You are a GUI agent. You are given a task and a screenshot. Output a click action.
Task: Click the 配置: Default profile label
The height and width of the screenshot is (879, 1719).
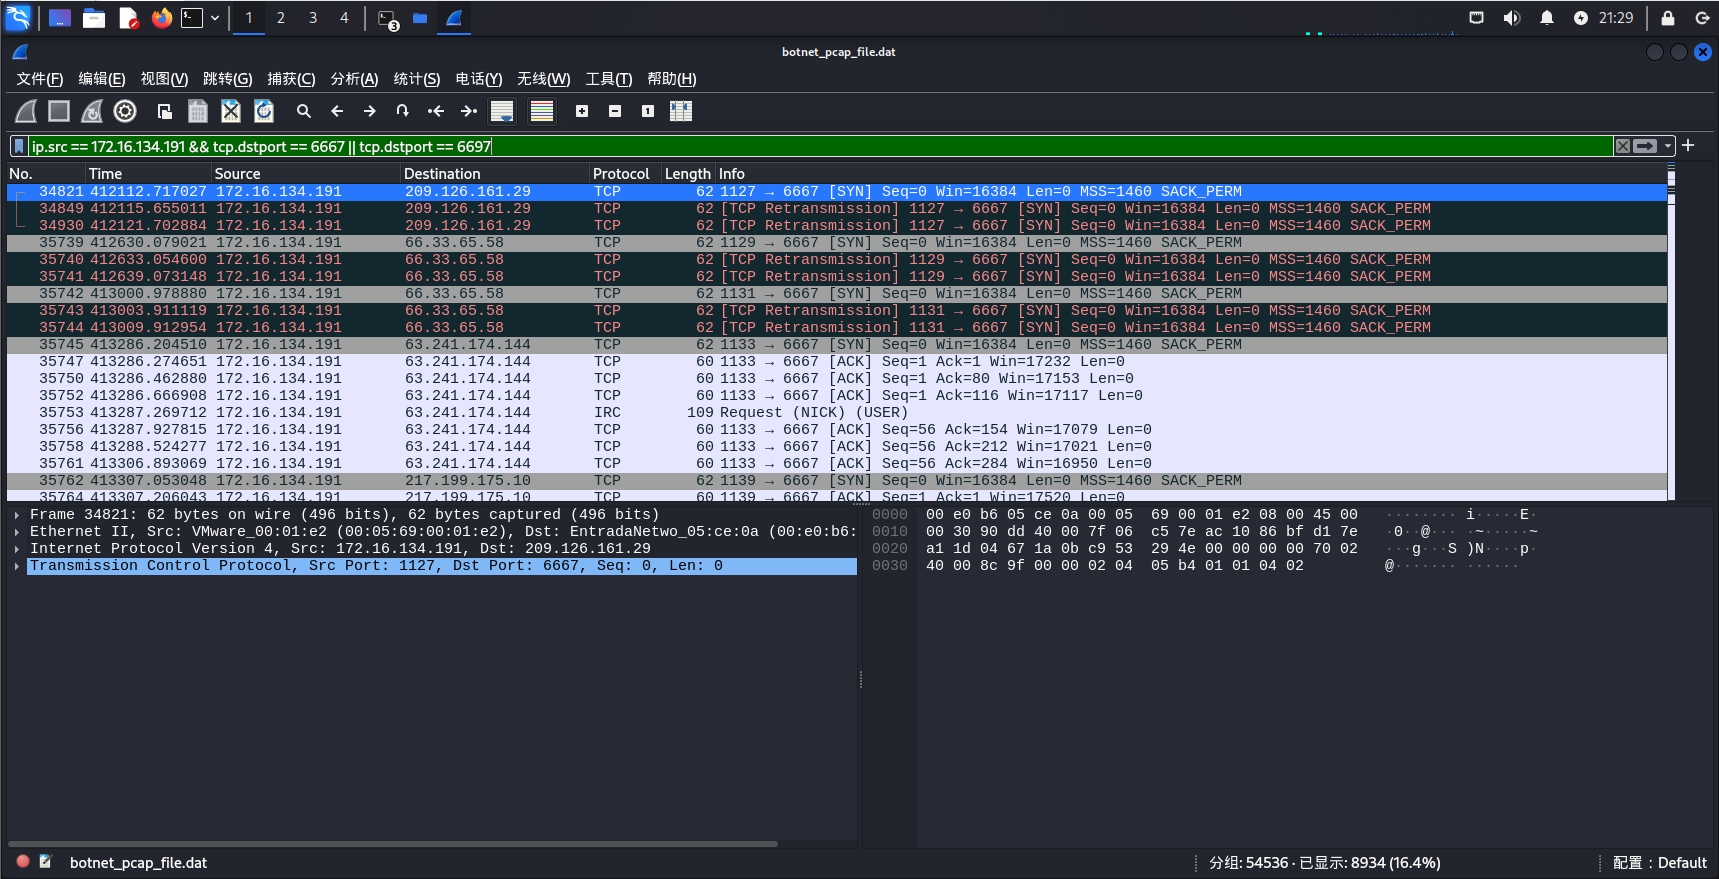coord(1660,863)
